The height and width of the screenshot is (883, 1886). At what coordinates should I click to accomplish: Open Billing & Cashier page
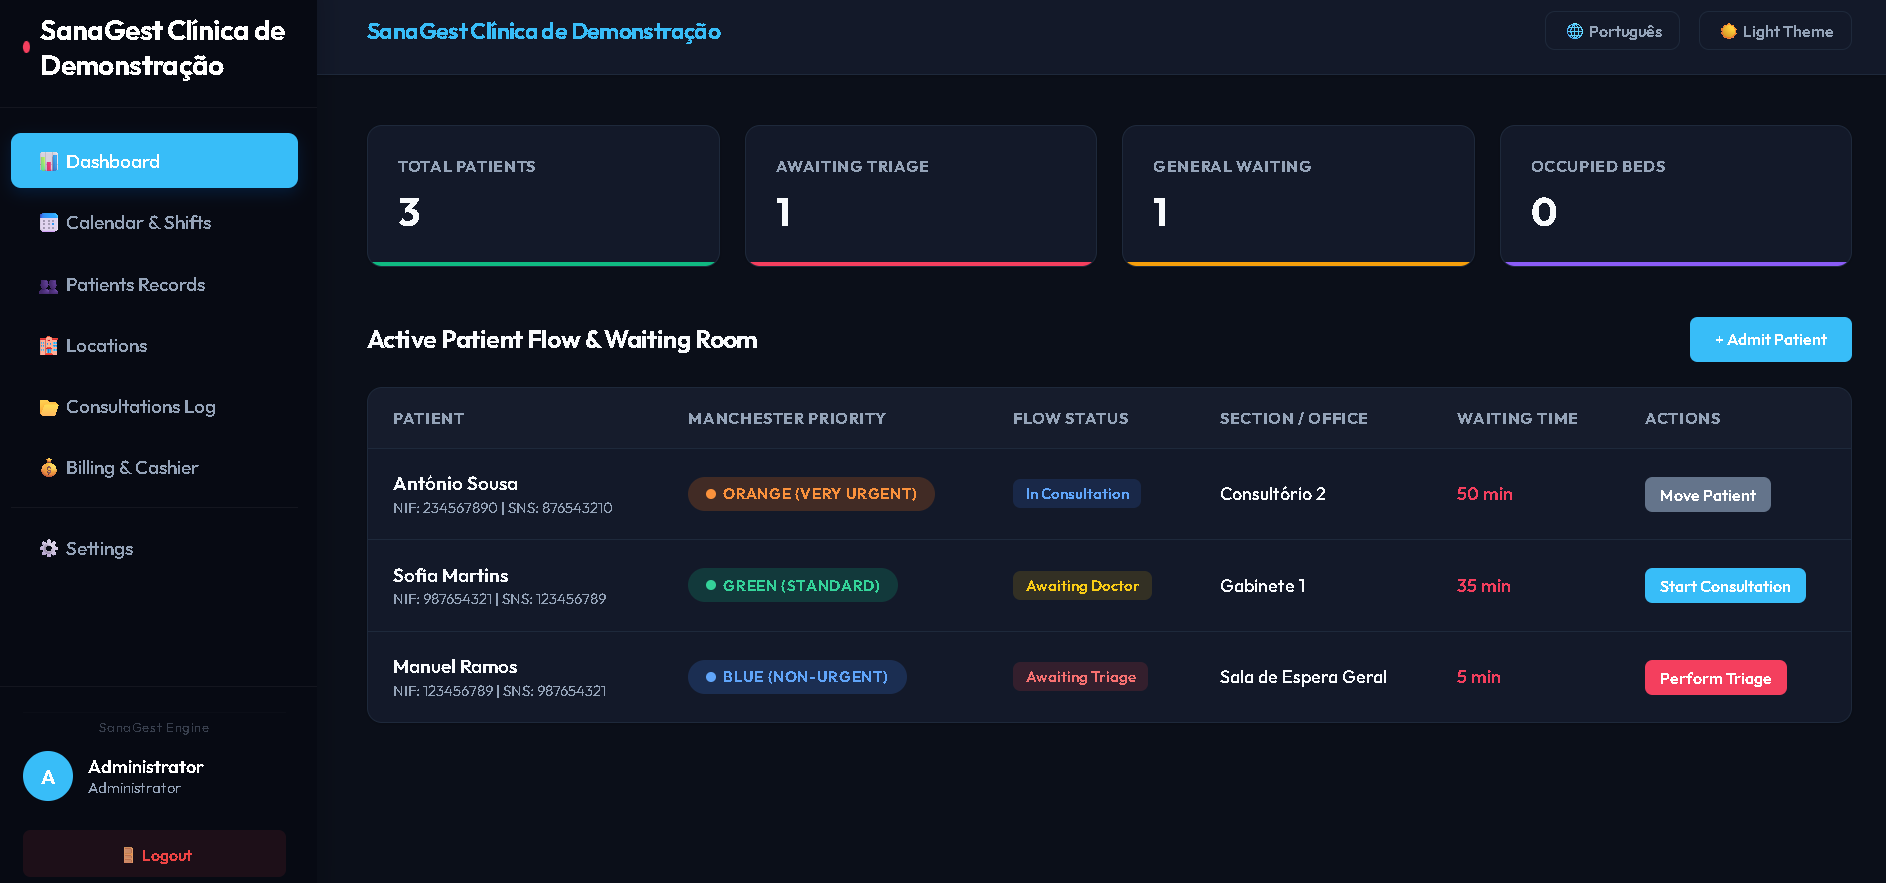(154, 468)
